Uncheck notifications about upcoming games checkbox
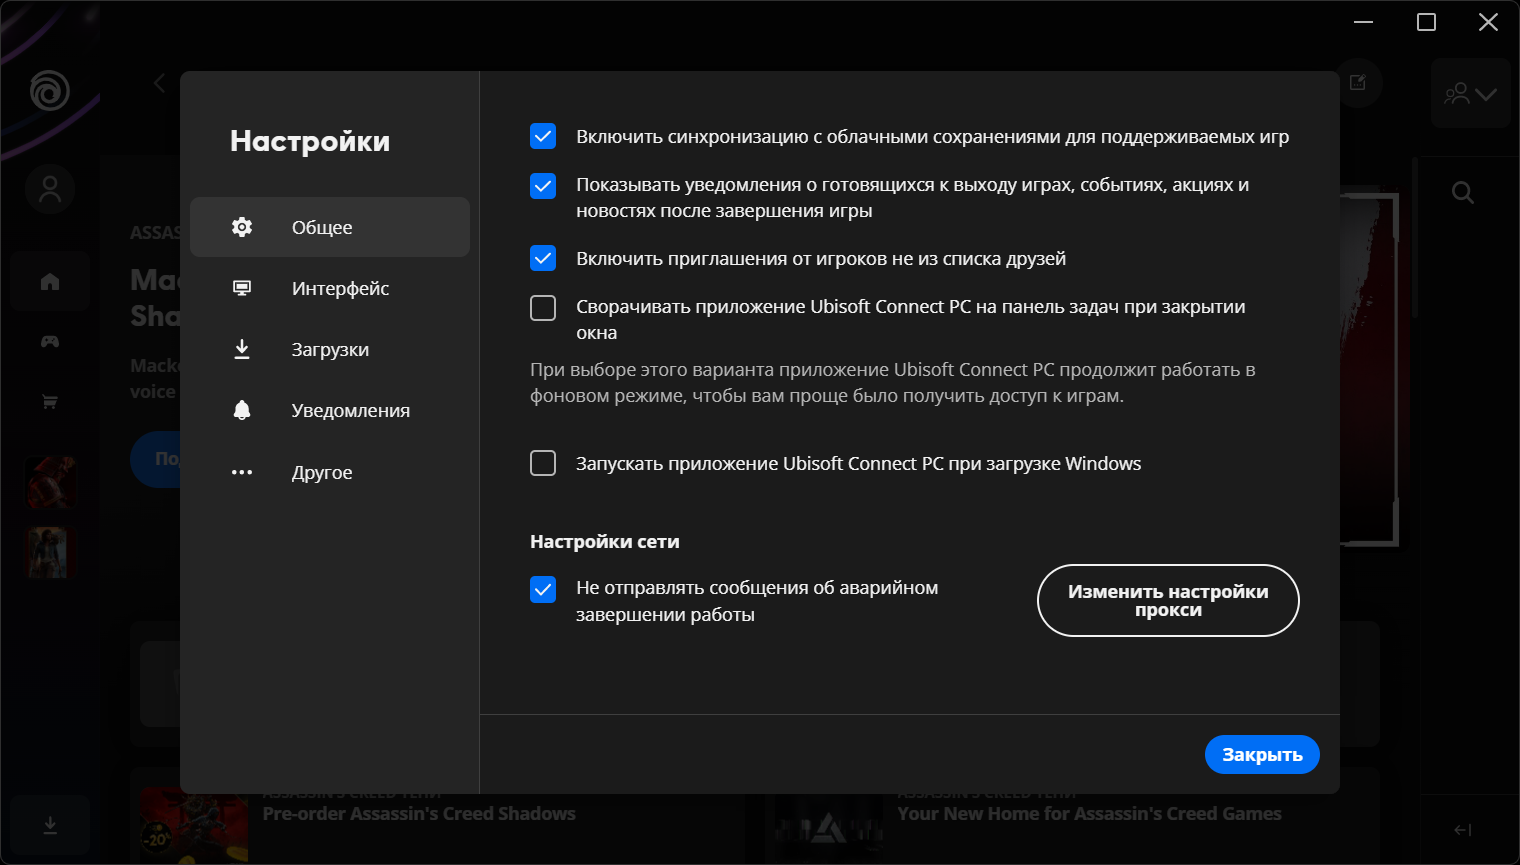Viewport: 1520px width, 865px height. click(543, 185)
